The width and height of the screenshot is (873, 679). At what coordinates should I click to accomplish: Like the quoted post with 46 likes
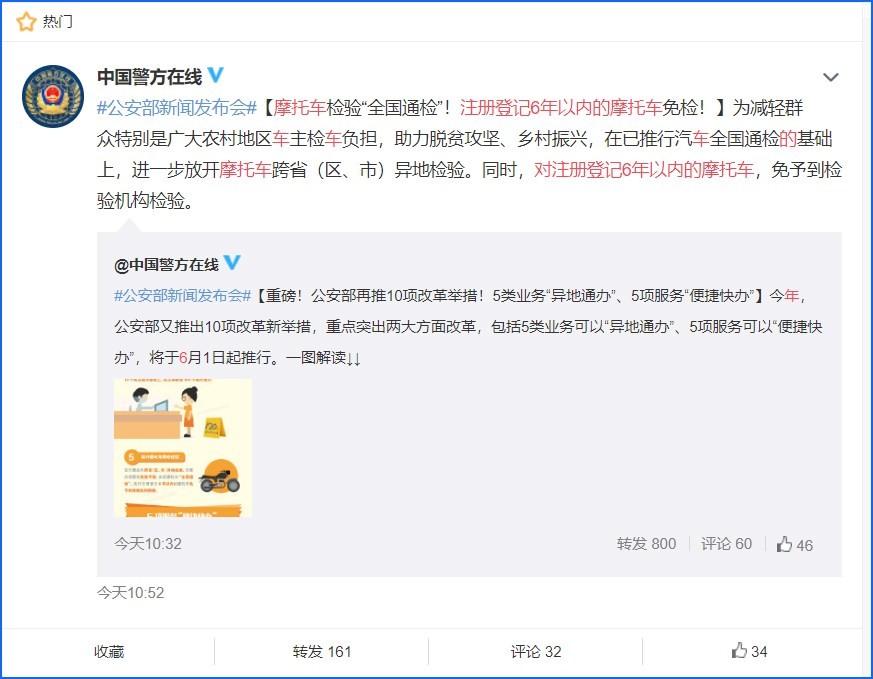pos(794,544)
